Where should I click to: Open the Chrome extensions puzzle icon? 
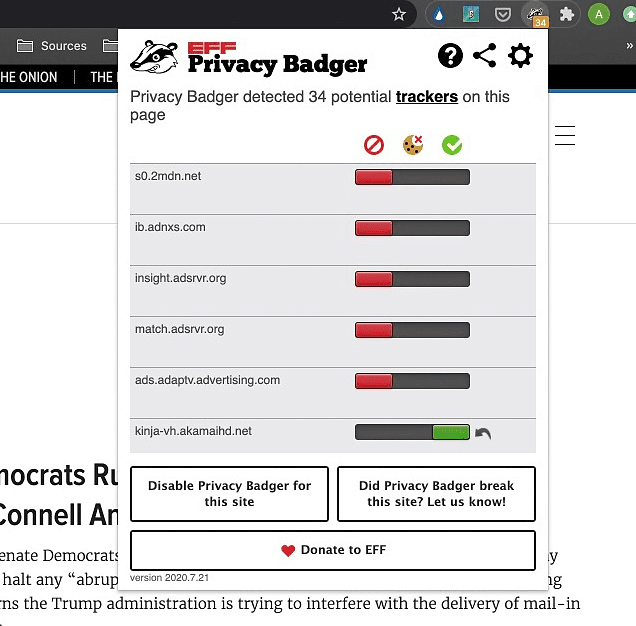(568, 15)
